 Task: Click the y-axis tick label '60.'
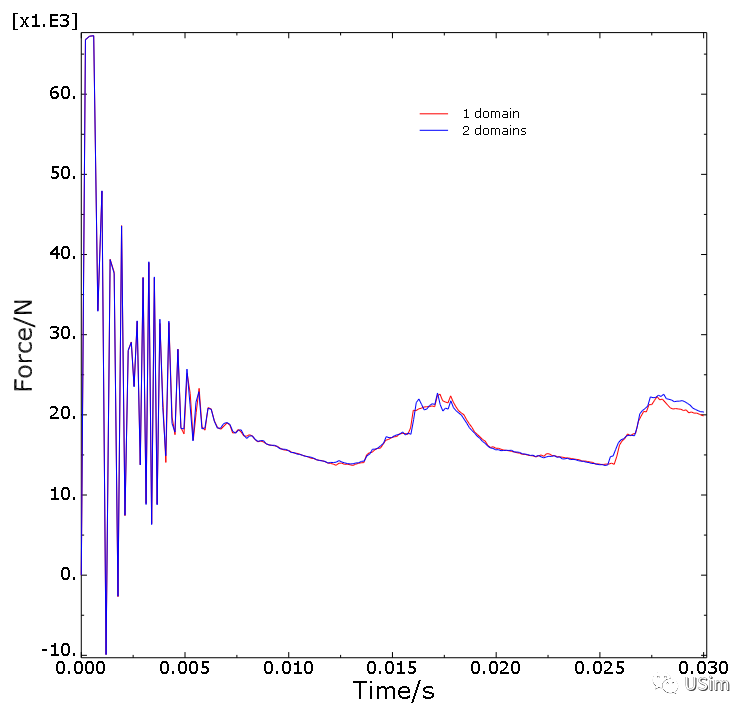pos(63,93)
